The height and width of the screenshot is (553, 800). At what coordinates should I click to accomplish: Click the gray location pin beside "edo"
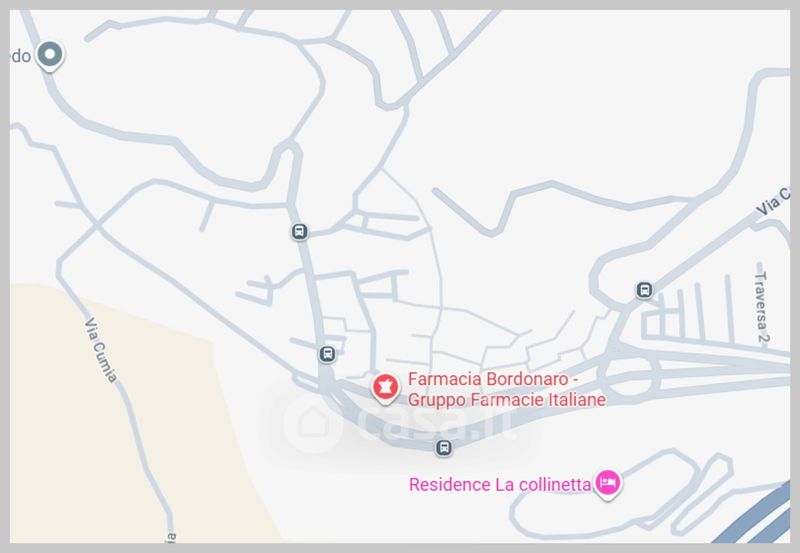[49, 55]
